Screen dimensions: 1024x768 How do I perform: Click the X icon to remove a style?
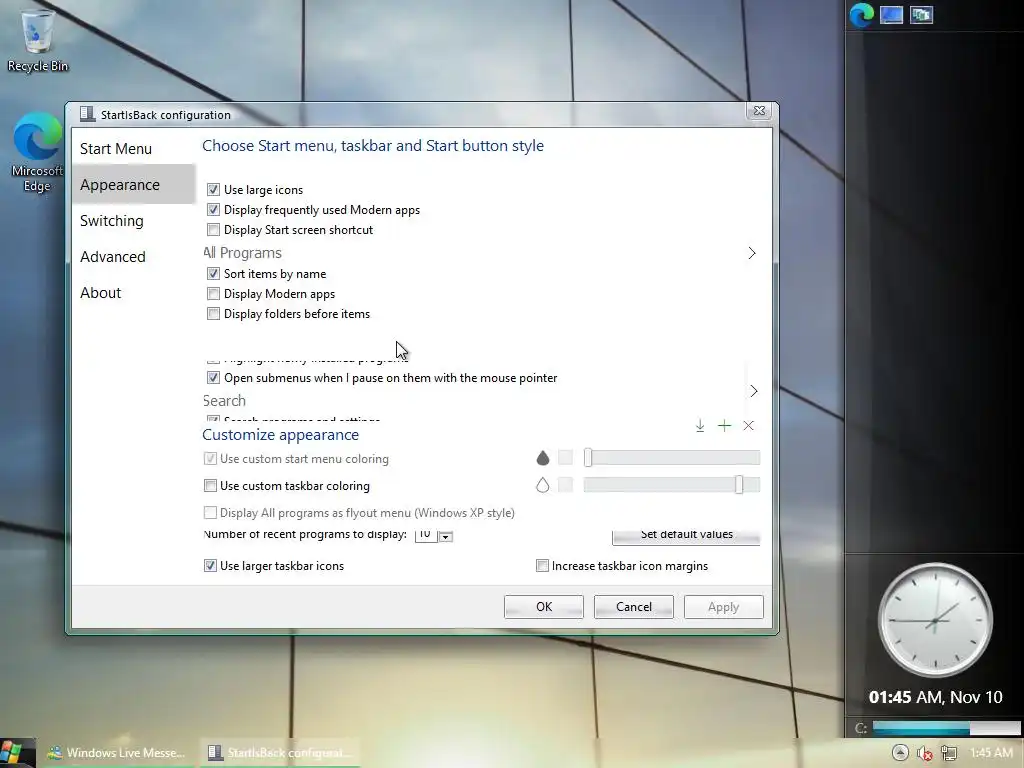pos(748,426)
